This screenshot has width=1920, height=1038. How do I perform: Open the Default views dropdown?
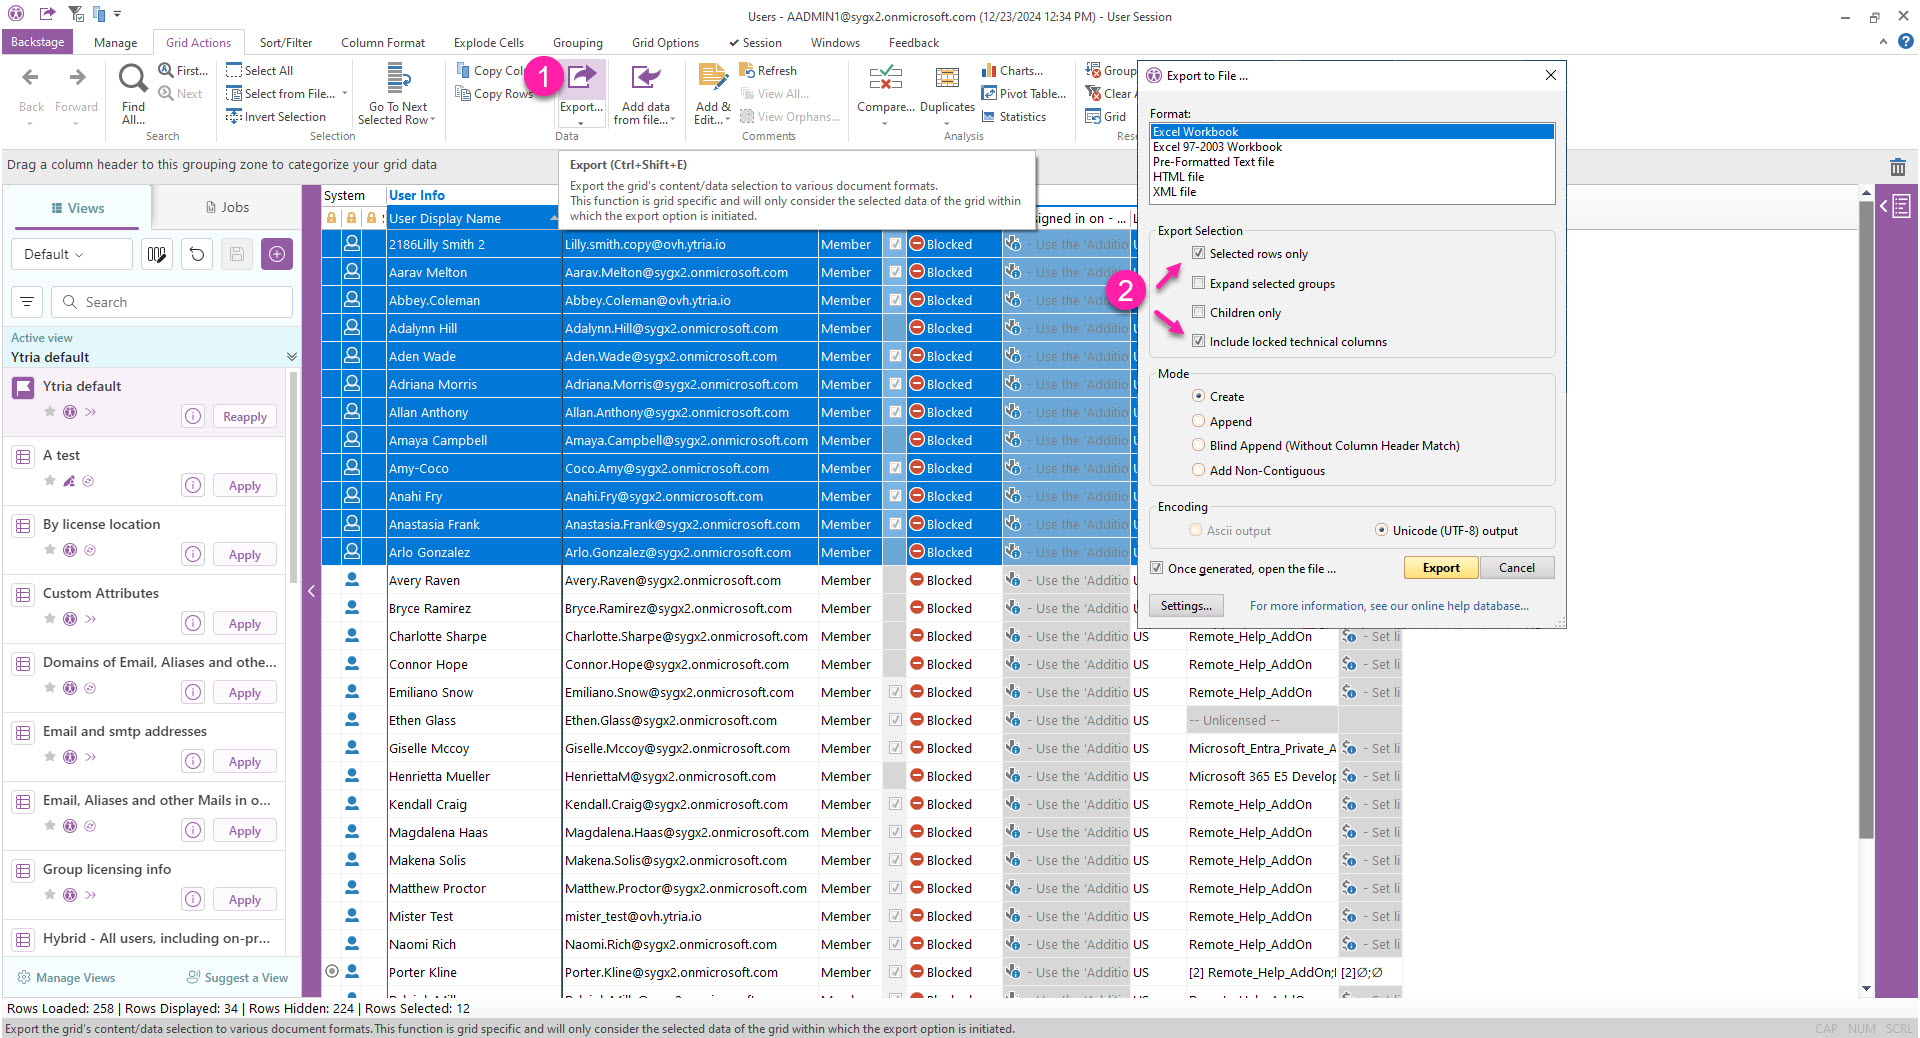point(71,254)
